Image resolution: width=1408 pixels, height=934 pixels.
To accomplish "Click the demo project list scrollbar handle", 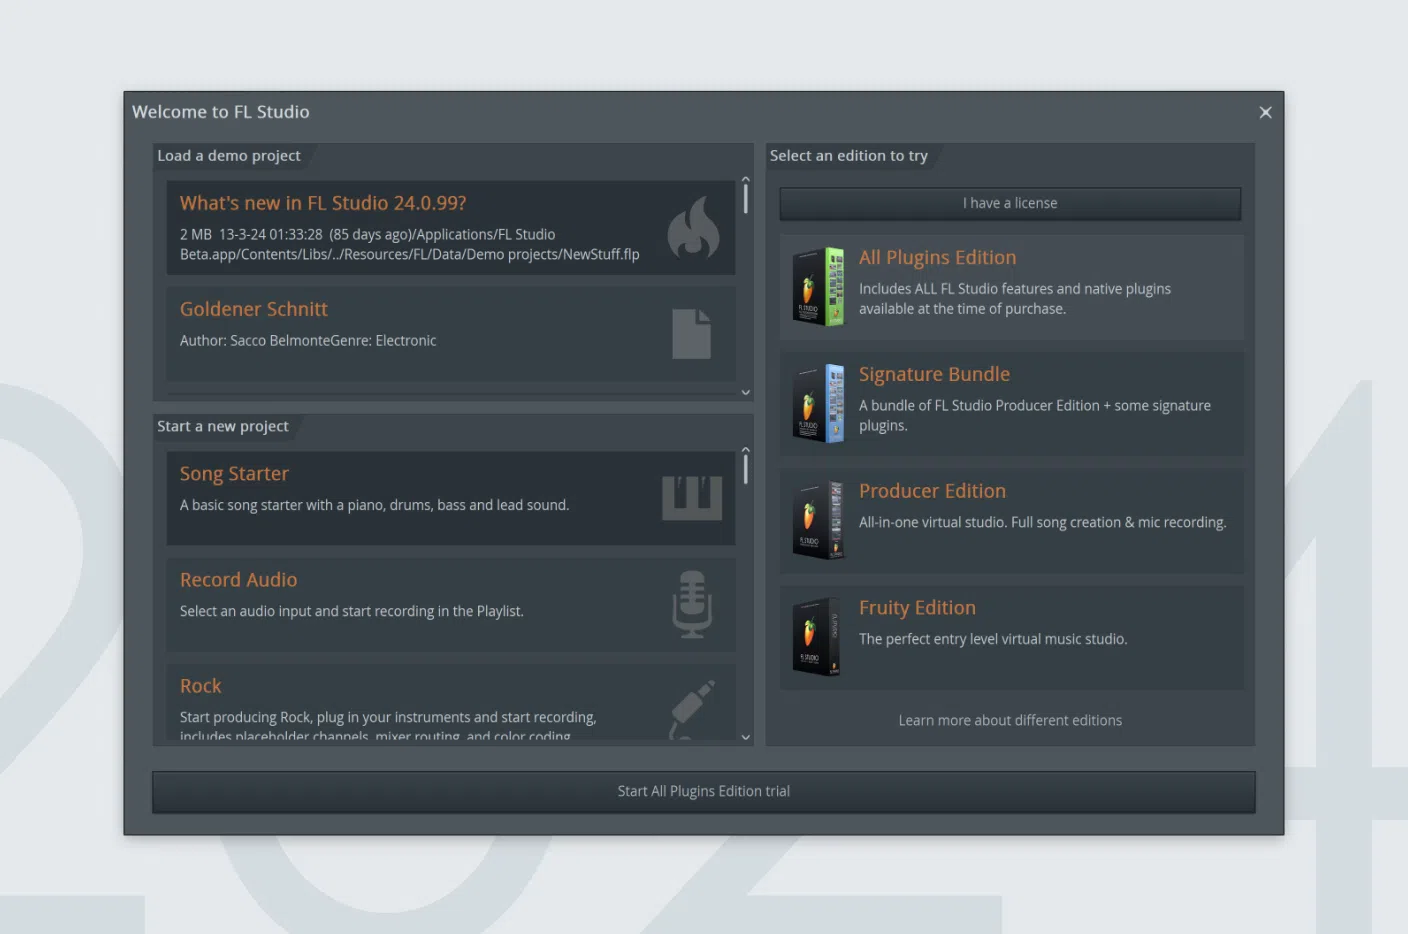I will tap(745, 198).
